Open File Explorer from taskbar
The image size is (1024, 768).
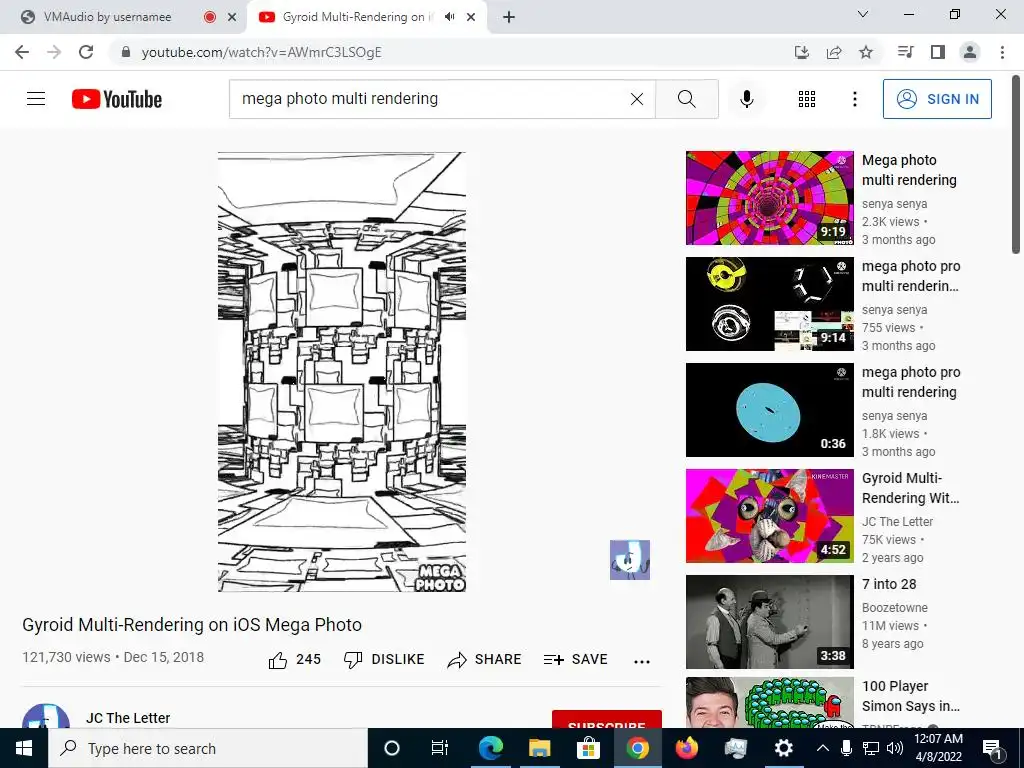click(539, 748)
